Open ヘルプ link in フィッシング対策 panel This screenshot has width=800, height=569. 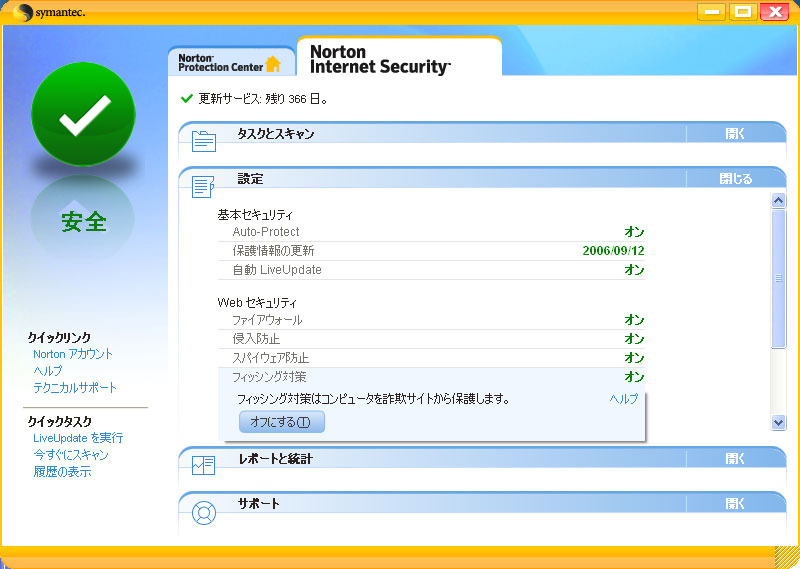[x=623, y=399]
